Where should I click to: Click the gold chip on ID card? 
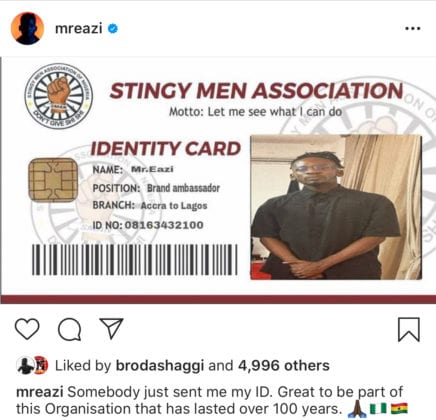click(53, 180)
